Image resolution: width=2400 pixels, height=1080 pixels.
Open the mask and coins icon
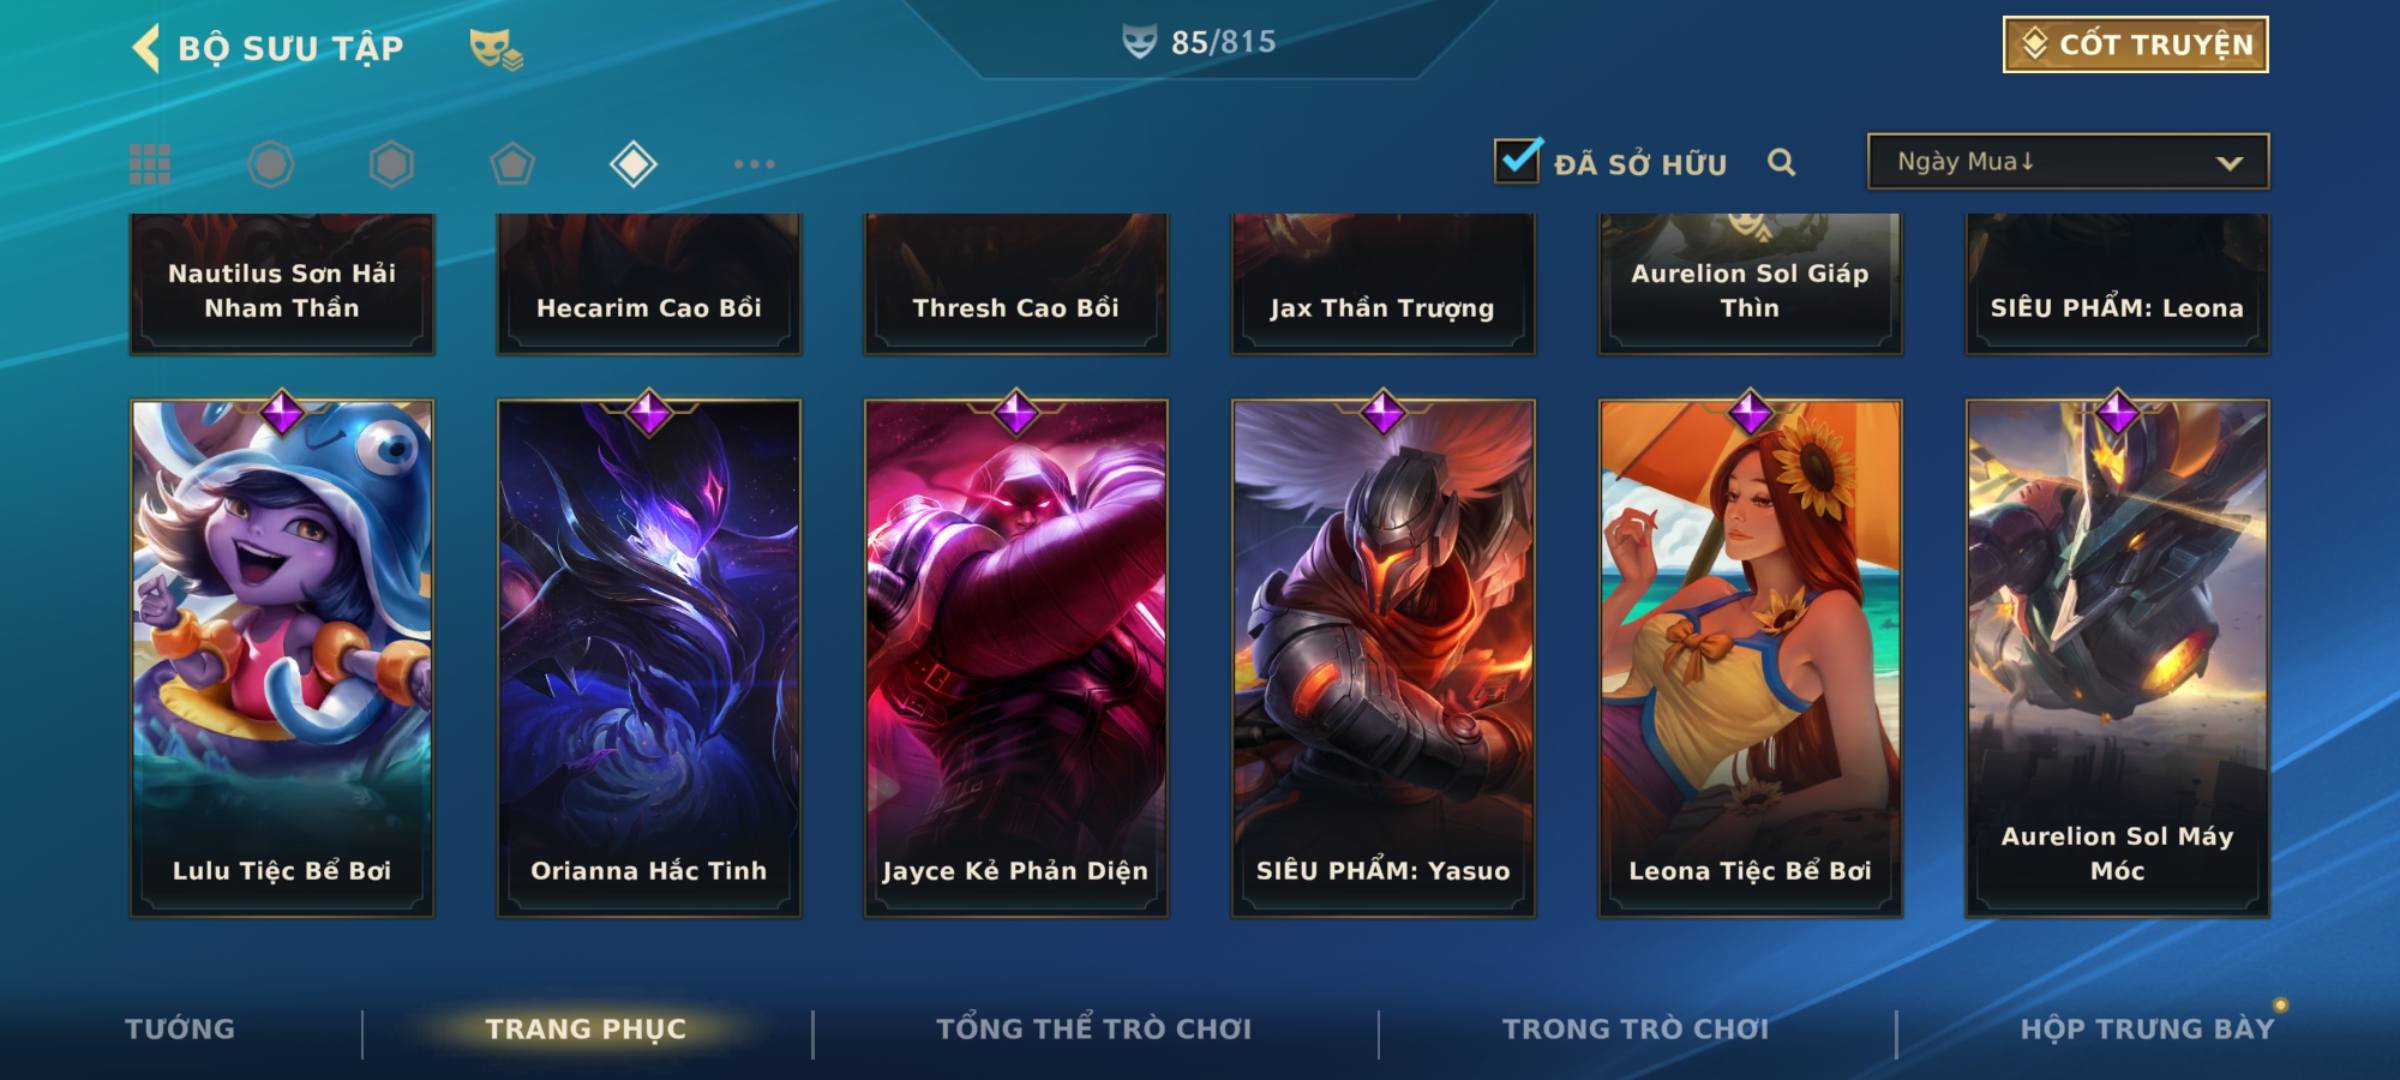click(x=496, y=48)
